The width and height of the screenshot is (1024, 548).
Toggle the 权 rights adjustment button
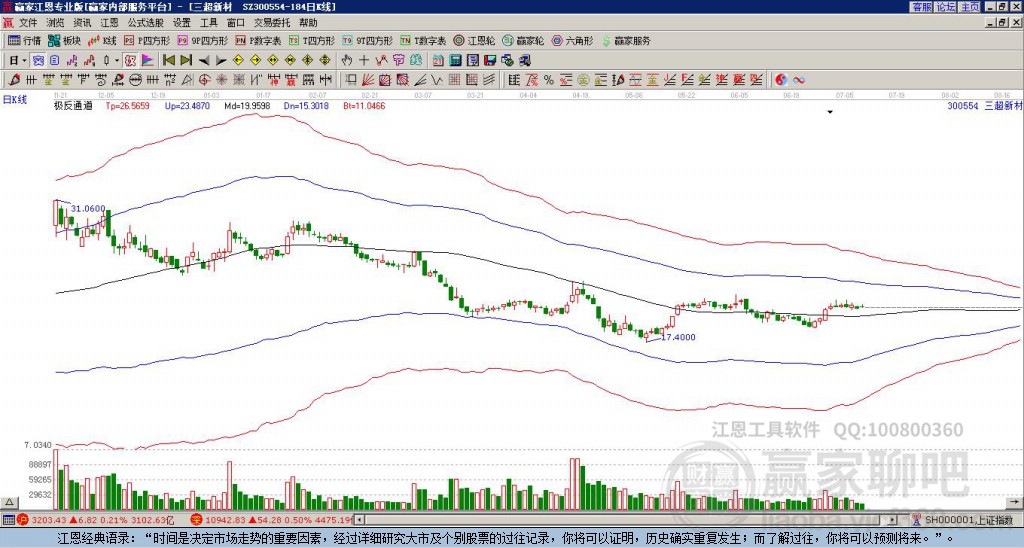[x=130, y=61]
